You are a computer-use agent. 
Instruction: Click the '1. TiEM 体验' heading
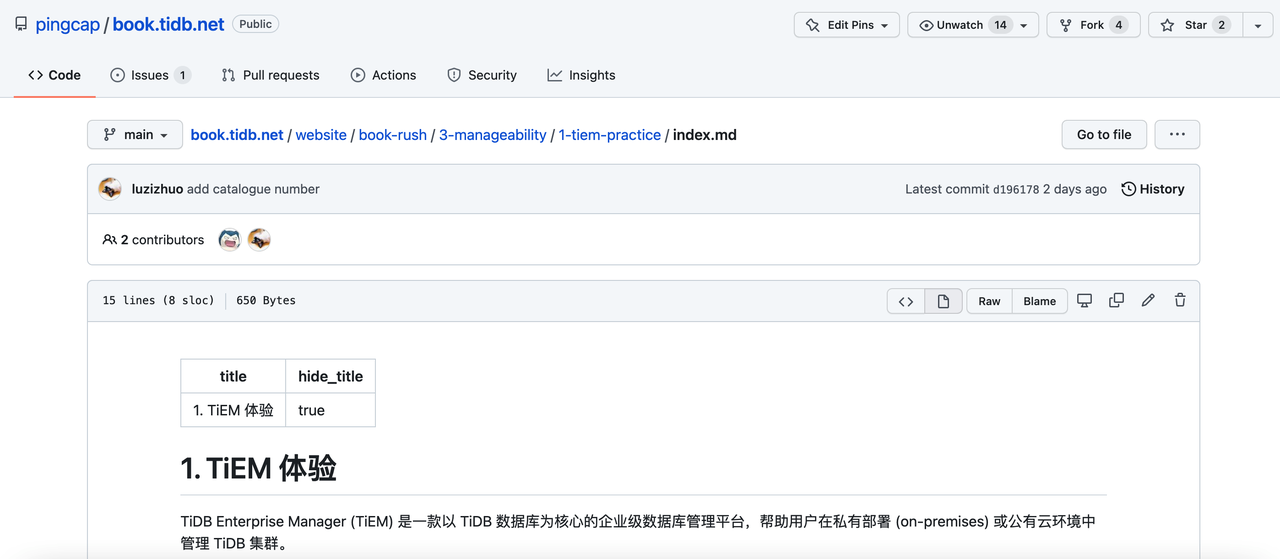coord(258,468)
